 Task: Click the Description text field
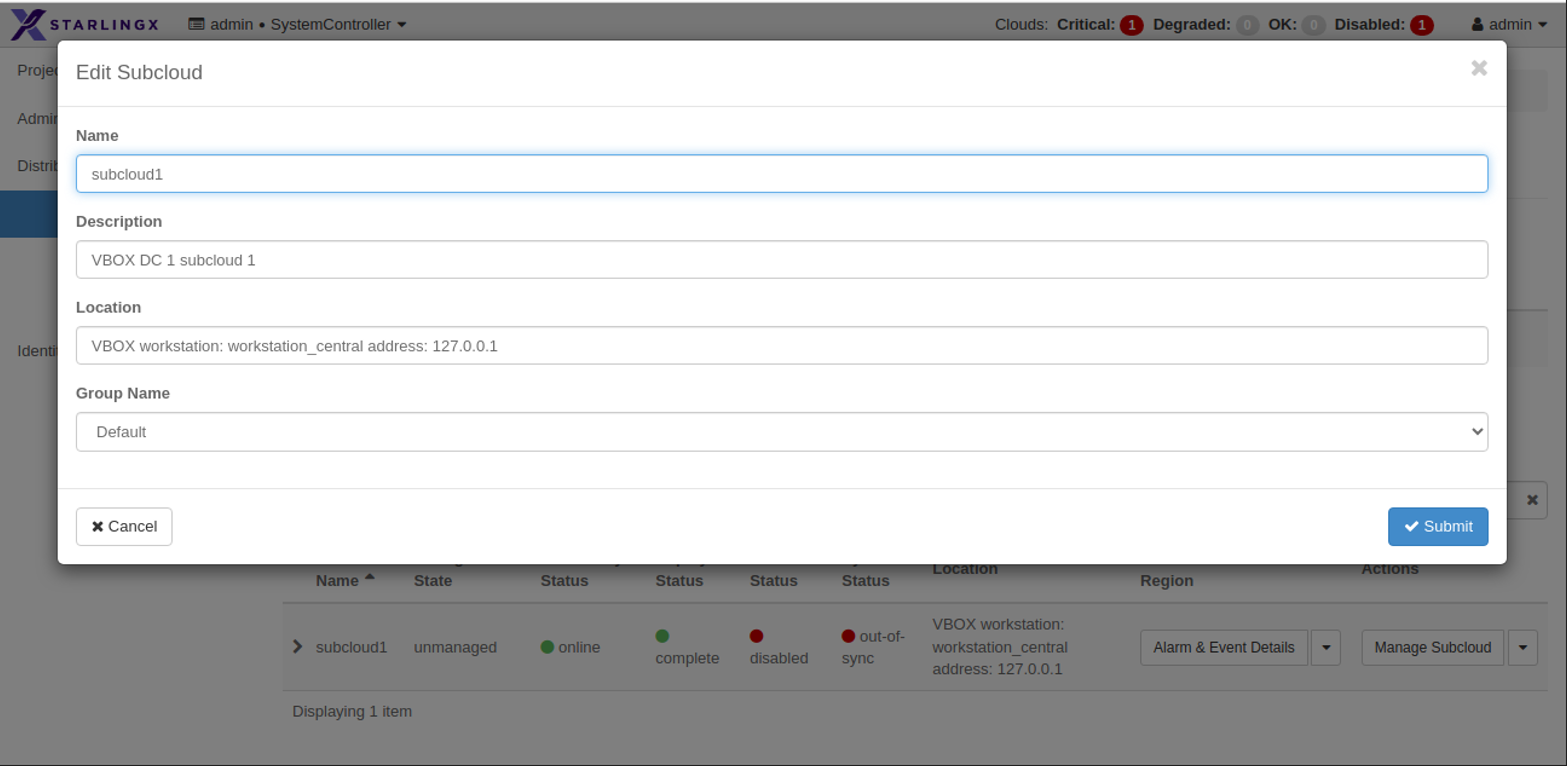point(781,260)
